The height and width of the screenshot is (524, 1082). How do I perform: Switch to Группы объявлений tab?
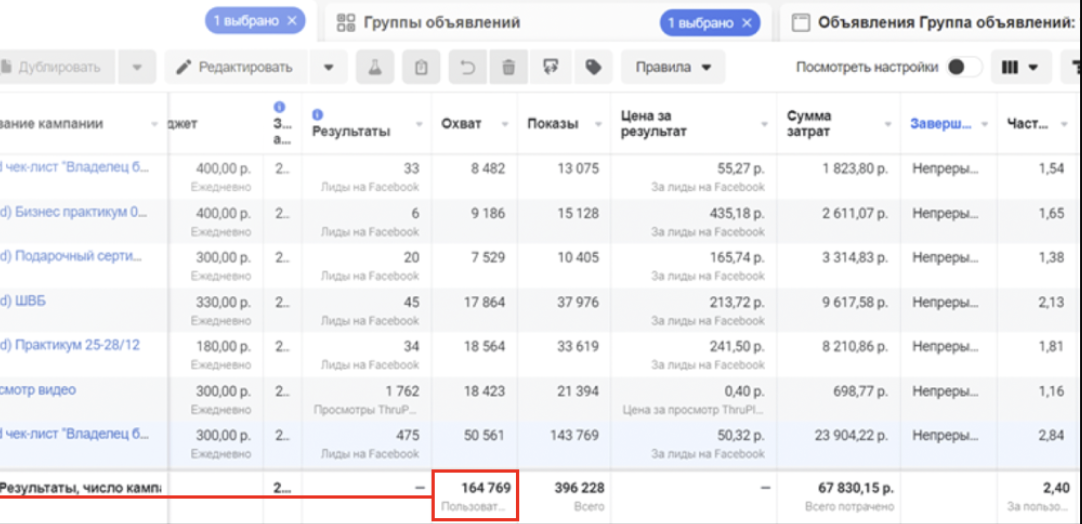[442, 23]
